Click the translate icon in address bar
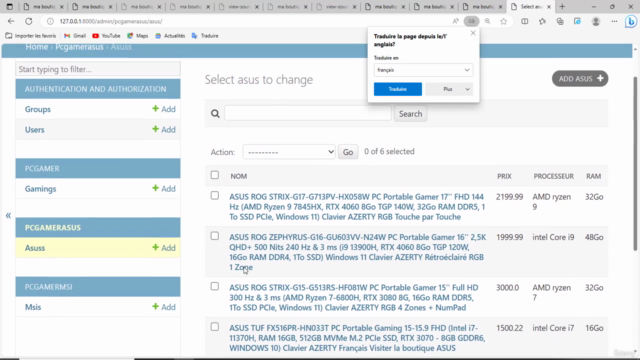 [x=471, y=21]
